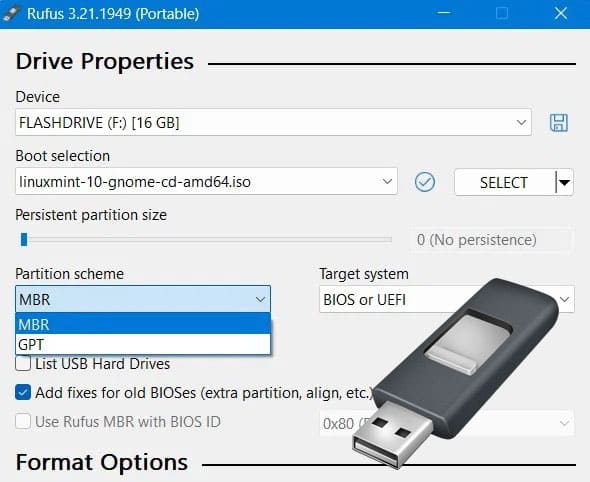This screenshot has width=590, height=482.
Task: Minimize the Rufus window
Action: coord(444,14)
